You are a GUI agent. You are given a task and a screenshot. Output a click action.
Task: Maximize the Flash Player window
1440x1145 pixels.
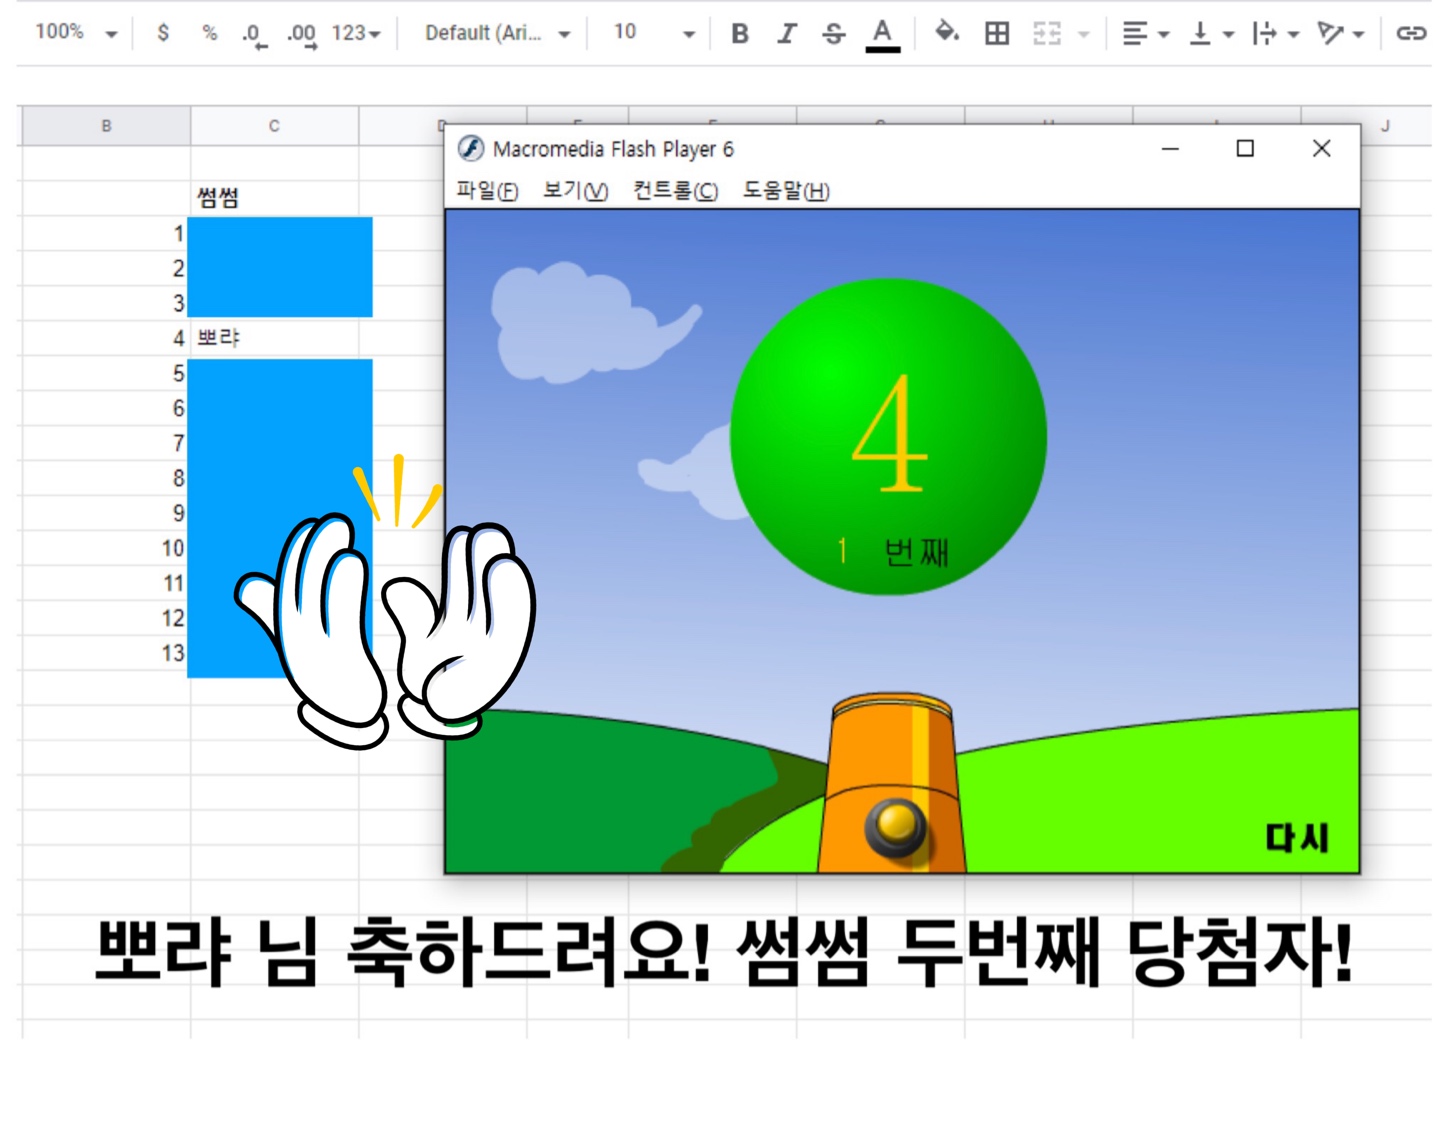[1245, 148]
